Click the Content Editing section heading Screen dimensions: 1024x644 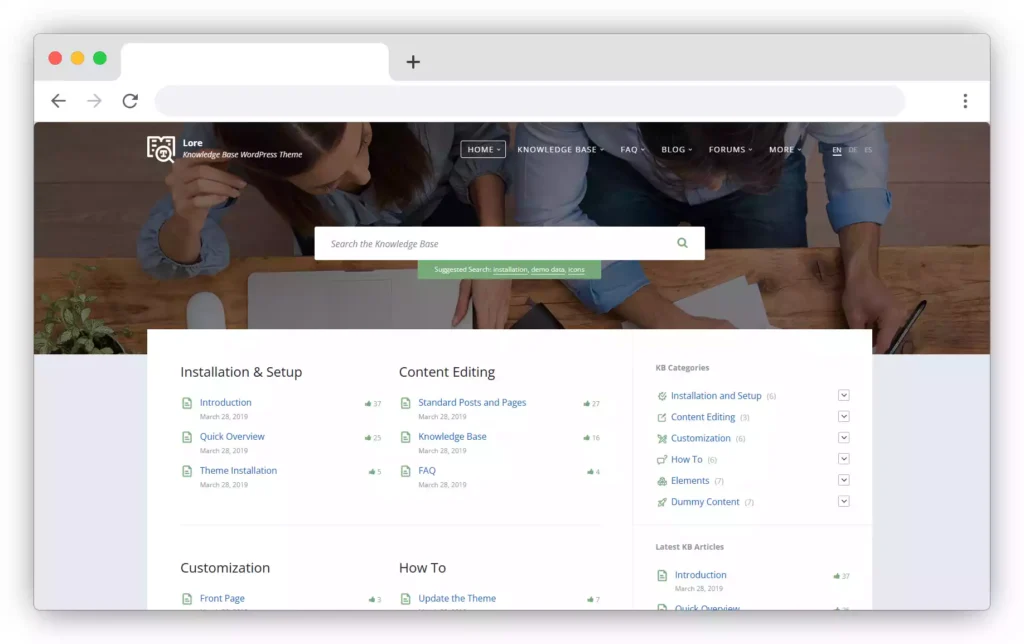(x=447, y=372)
